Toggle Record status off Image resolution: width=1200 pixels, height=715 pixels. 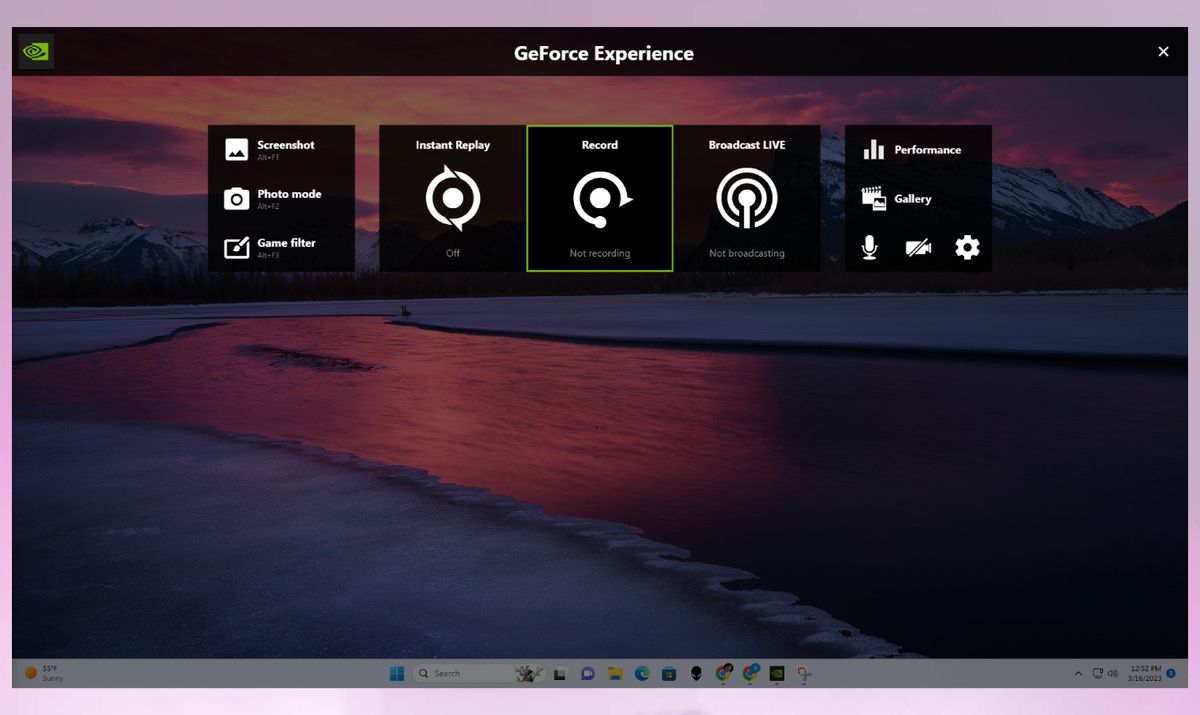click(599, 253)
